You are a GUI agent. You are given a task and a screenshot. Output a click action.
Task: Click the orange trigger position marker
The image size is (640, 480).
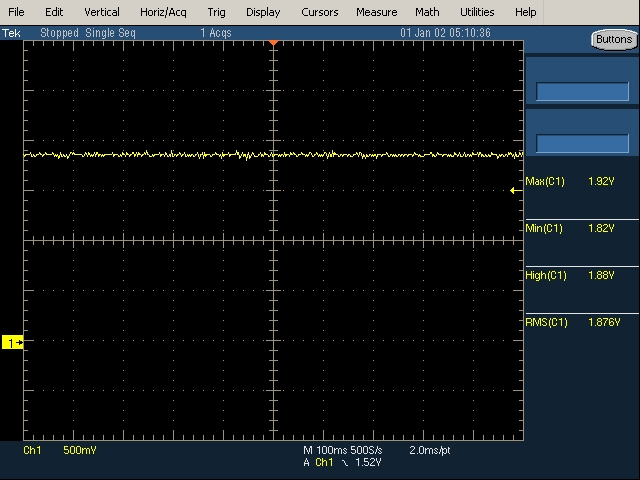coord(273,43)
